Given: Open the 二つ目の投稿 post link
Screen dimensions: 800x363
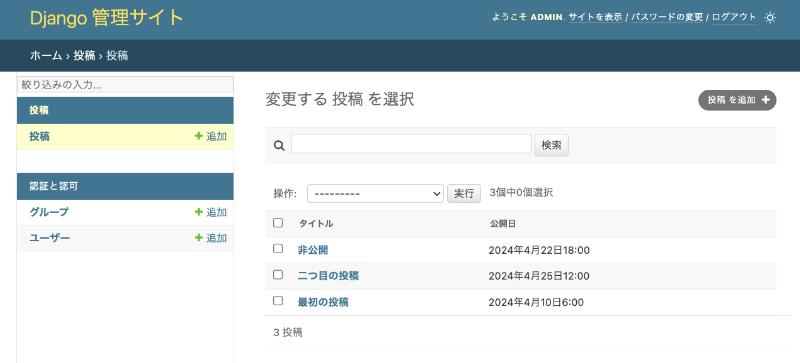Looking at the screenshot, I should [x=328, y=276].
